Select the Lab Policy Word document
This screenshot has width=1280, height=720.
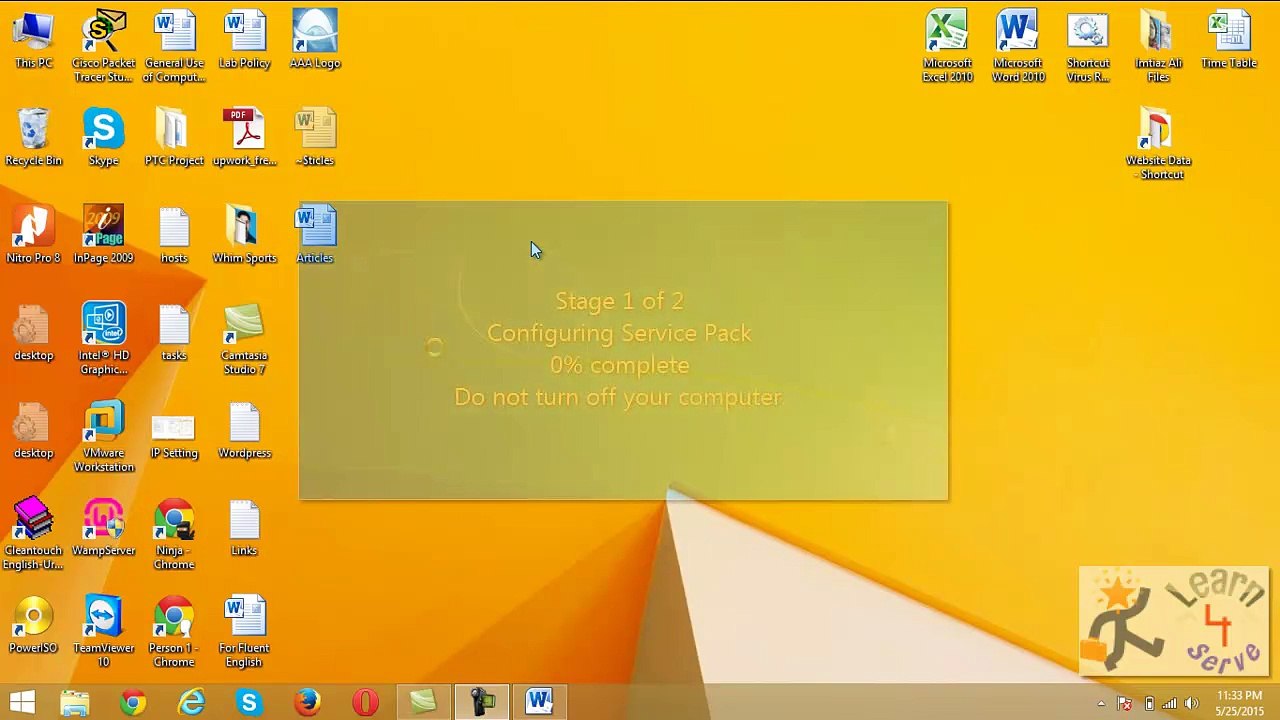click(x=244, y=40)
